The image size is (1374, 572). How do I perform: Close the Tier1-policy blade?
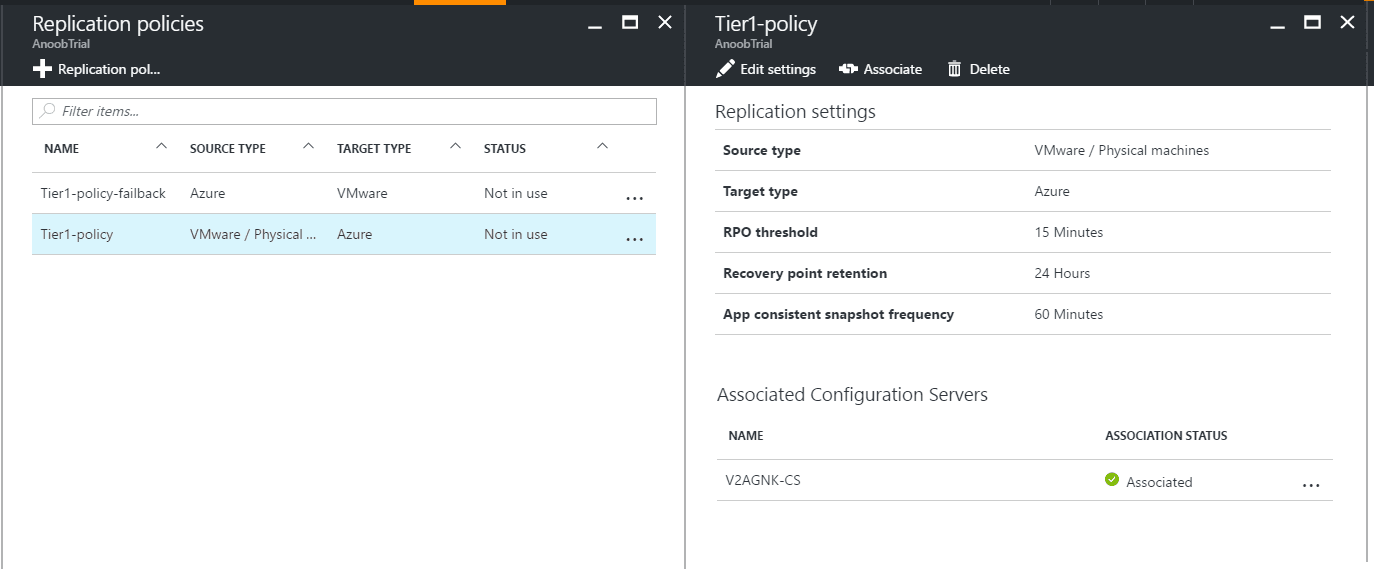[x=1347, y=23]
